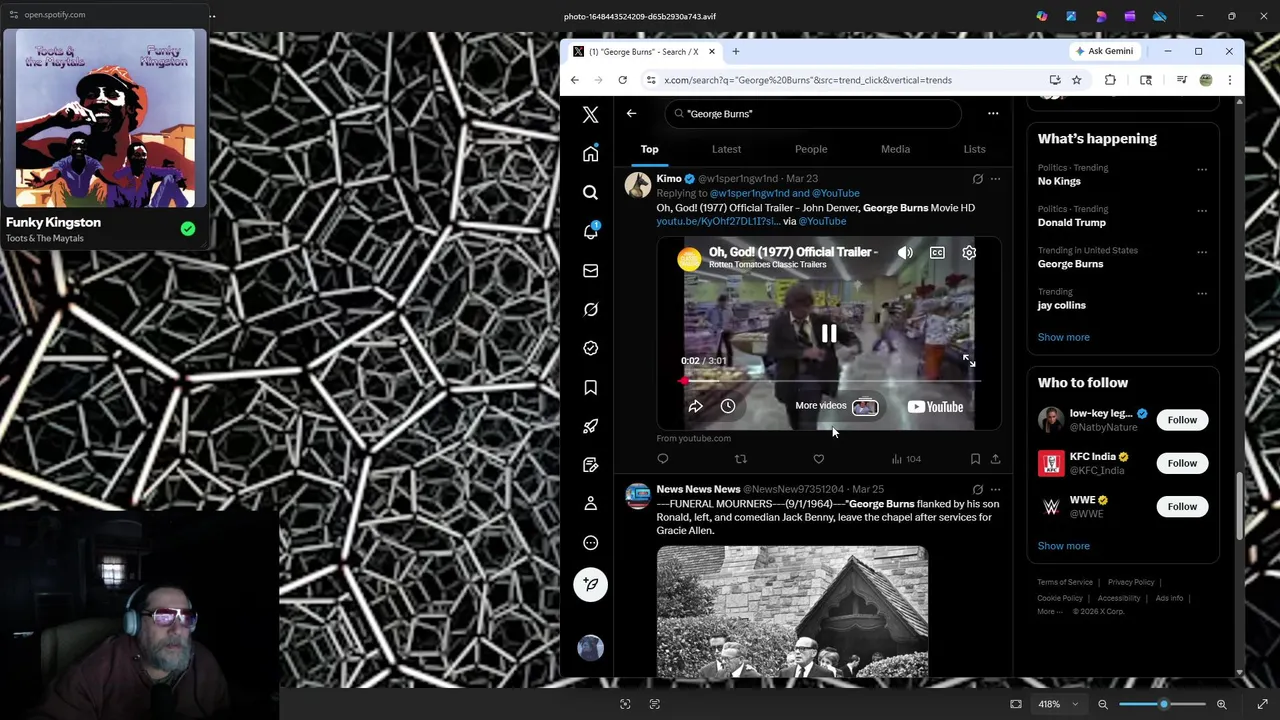Open Chrome extensions puzzle menu
Screen dimensions: 1280x720
click(1110, 80)
